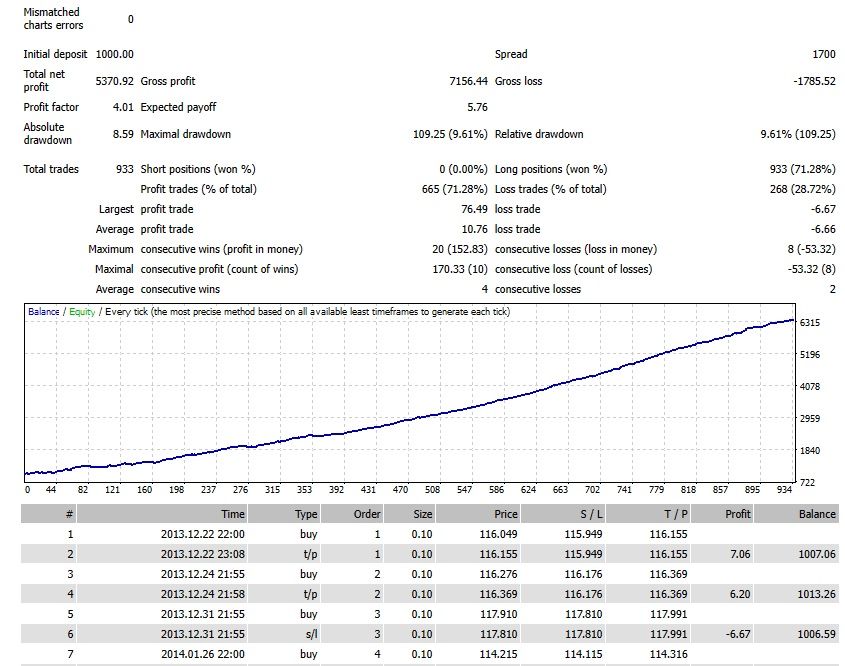Image resolution: width=845 pixels, height=666 pixels.
Task: Select Gross profit value 7156.44
Action: pyautogui.click(x=468, y=81)
